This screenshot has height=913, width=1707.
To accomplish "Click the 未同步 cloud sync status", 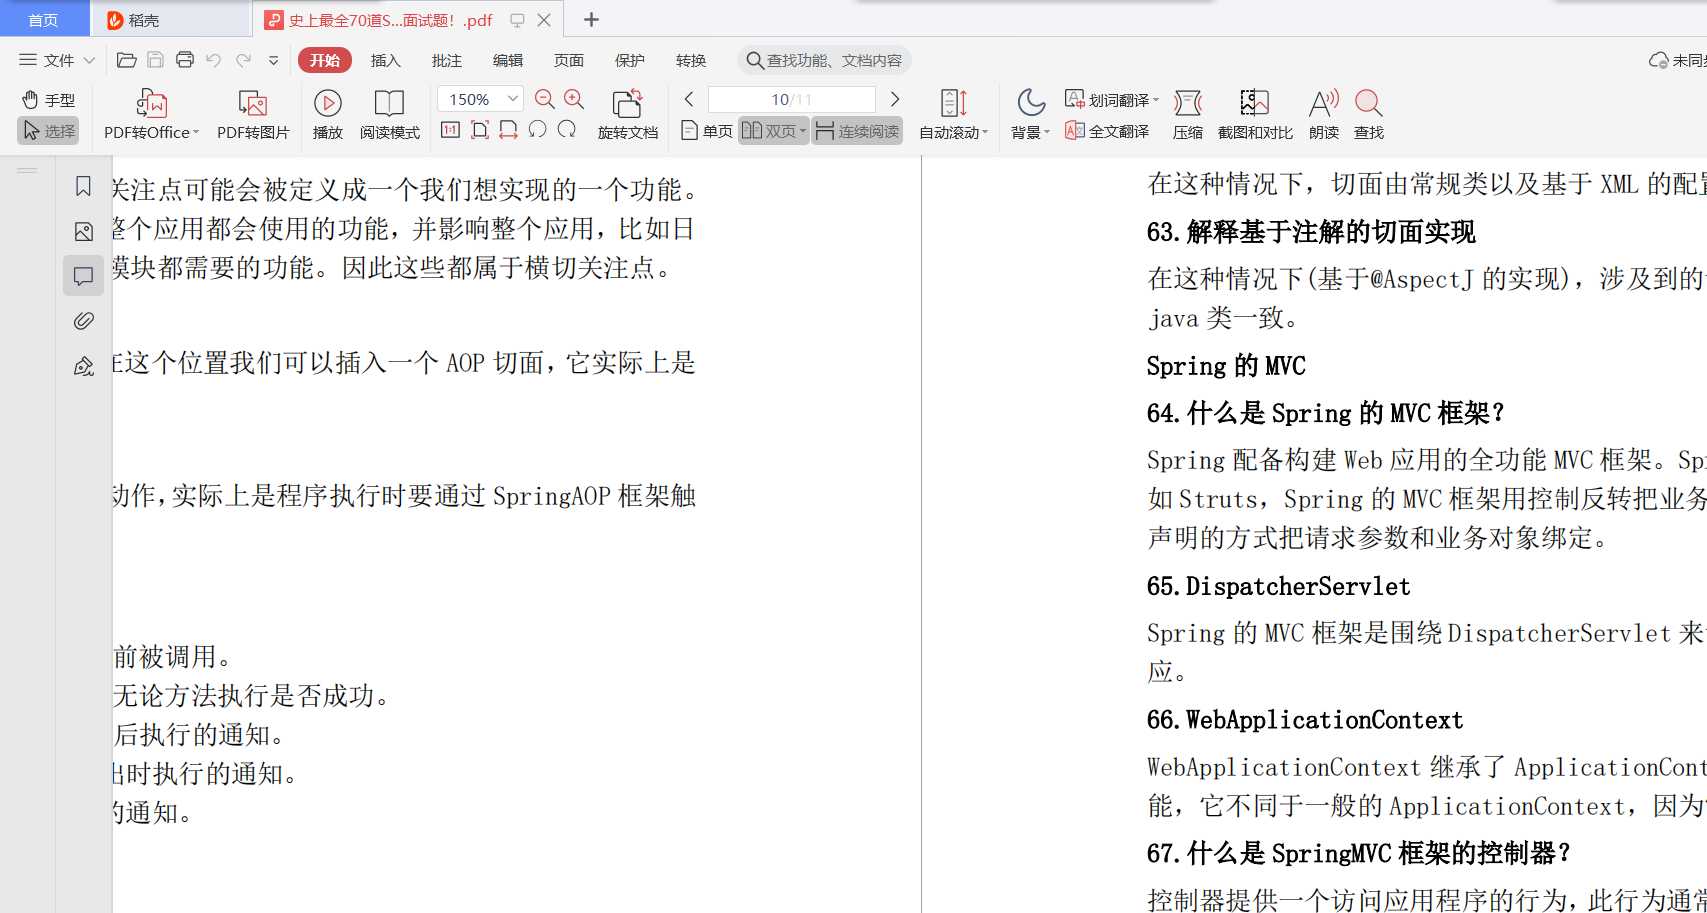I will 1678,60.
